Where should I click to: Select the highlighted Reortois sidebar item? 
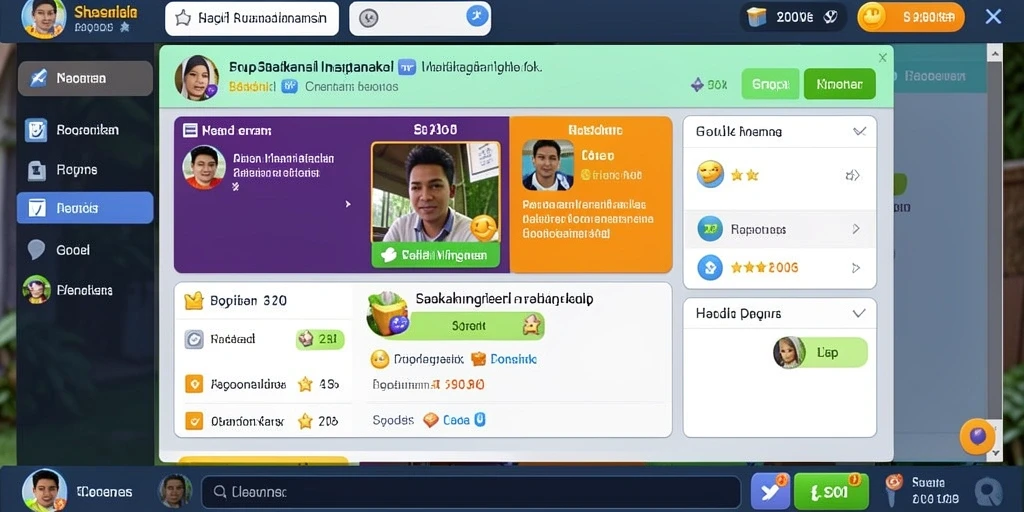85,208
